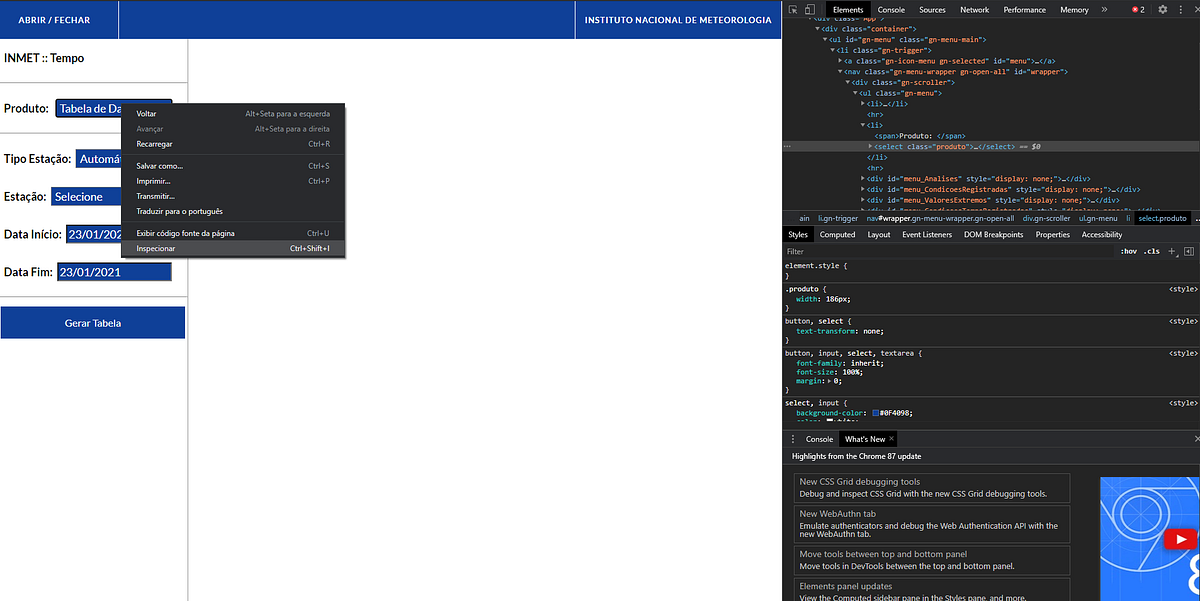This screenshot has width=1200, height=601.
Task: Toggle the computed styles sidebar icon
Action: pos(1188,251)
